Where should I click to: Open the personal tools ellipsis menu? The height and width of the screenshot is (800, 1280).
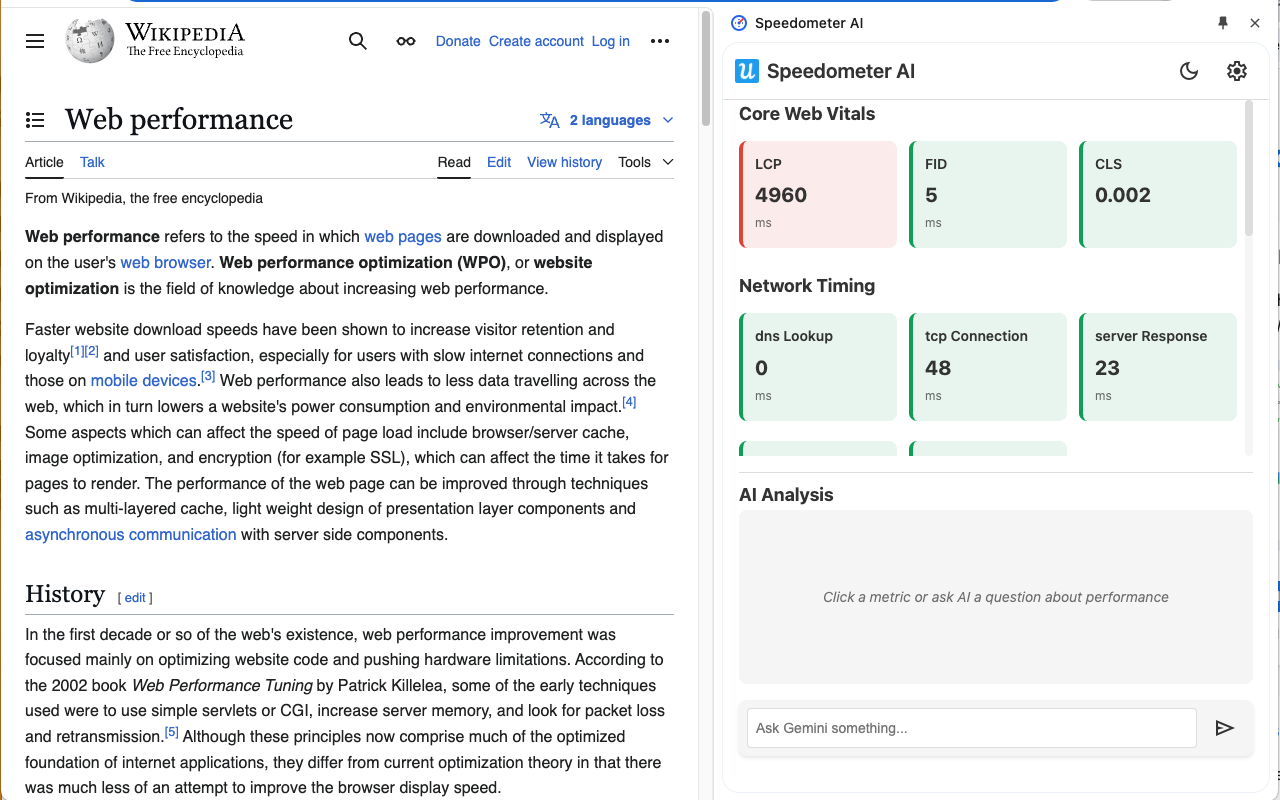pyautogui.click(x=660, y=41)
